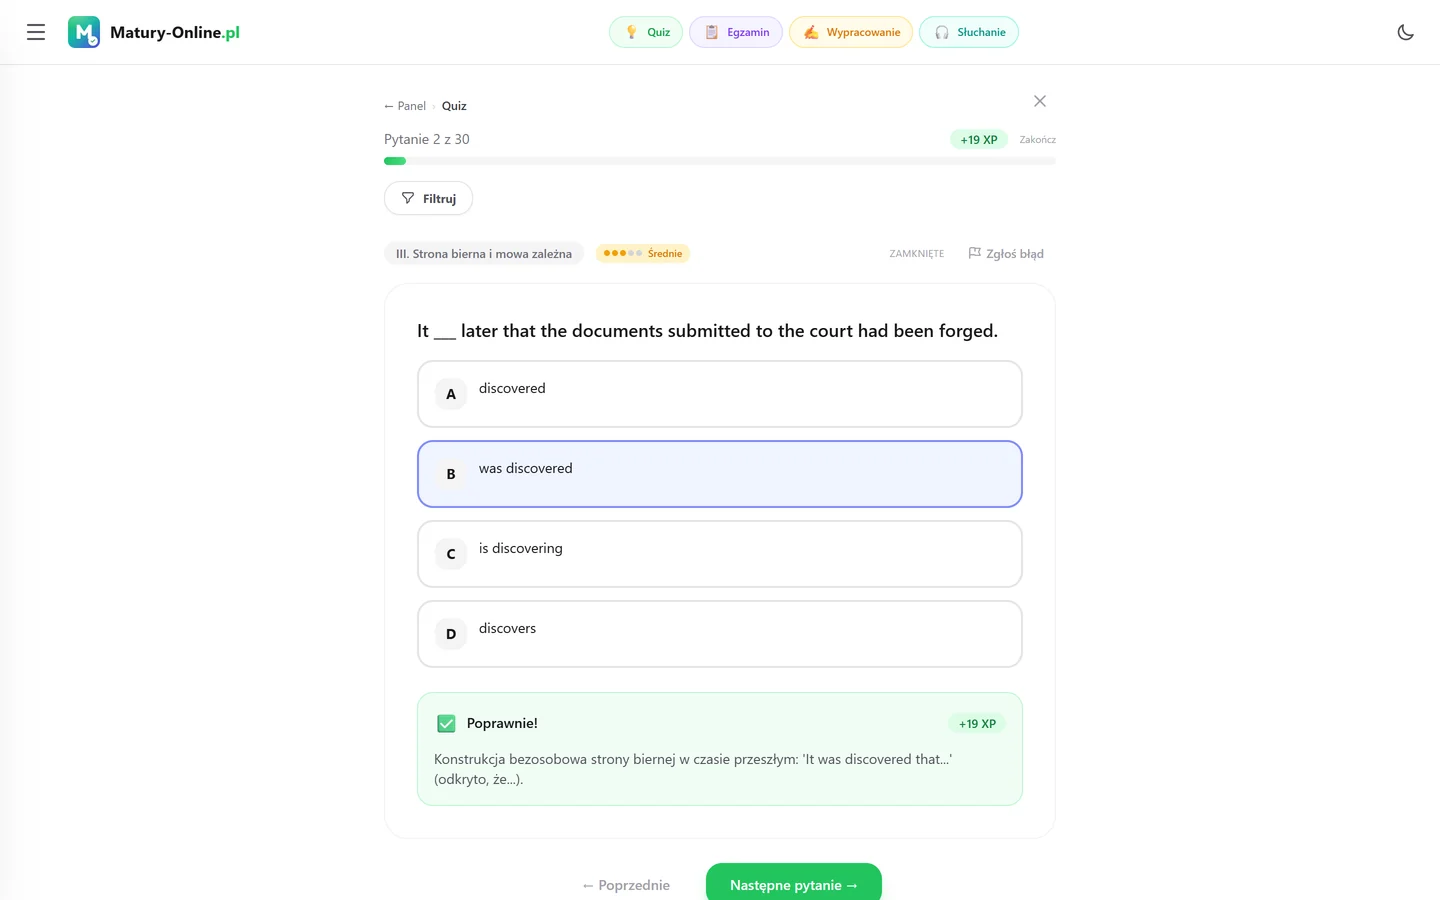Go back with Poprzednie link

[x=626, y=885]
